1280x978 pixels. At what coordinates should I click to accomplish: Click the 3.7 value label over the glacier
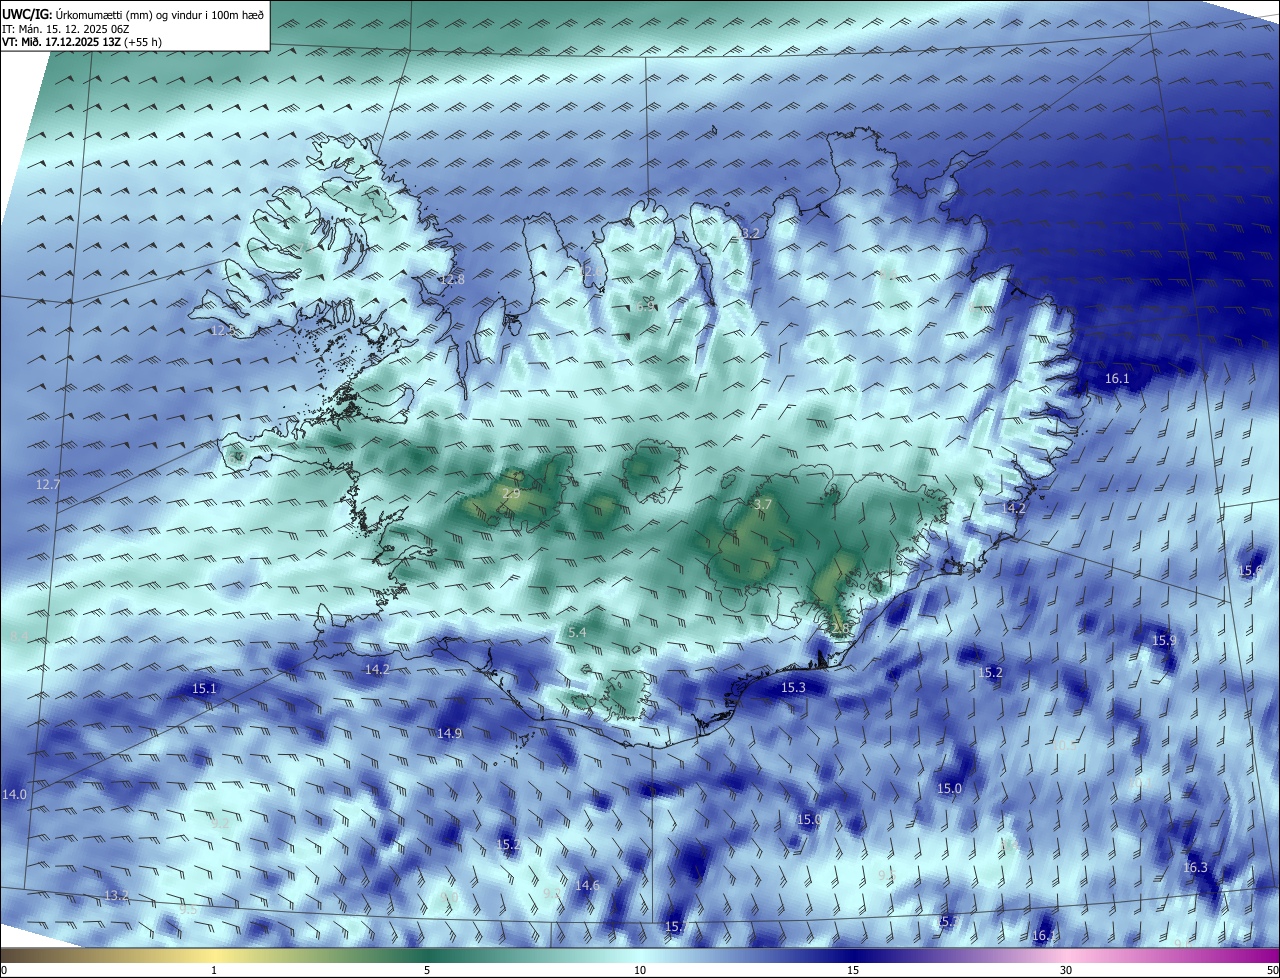[x=763, y=505]
